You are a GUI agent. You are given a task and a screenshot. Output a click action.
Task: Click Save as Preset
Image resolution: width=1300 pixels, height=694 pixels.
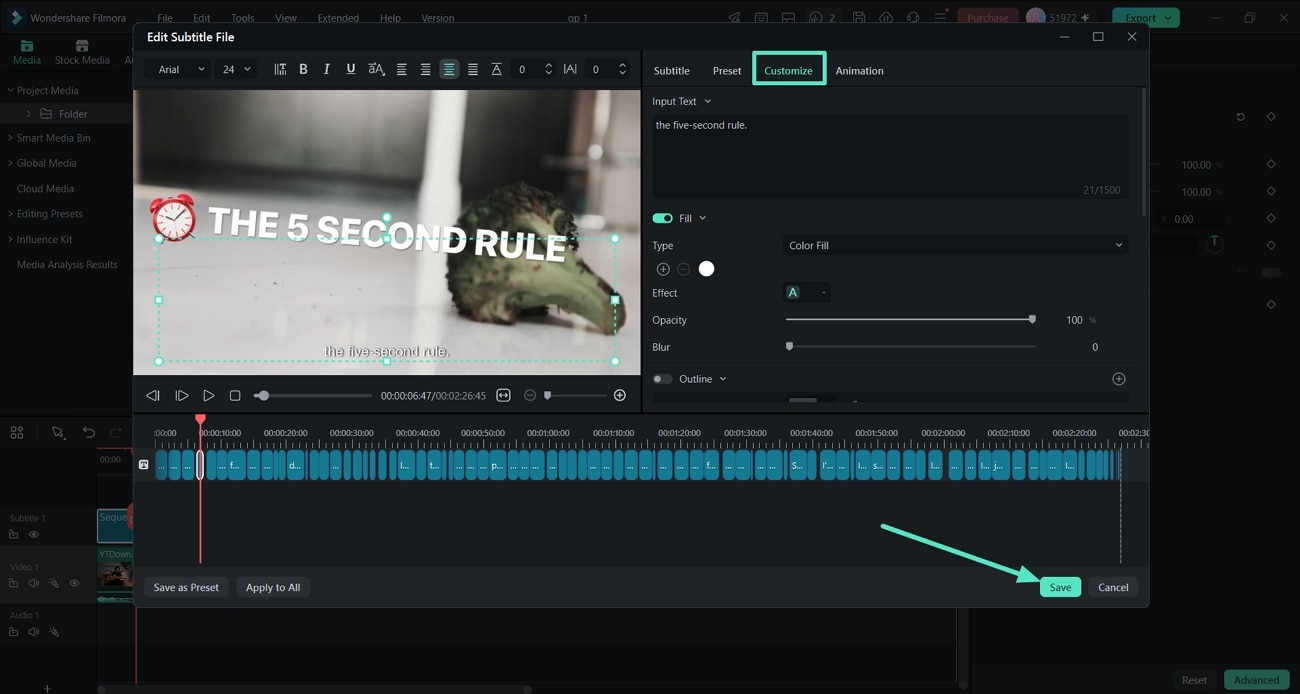[x=186, y=587]
